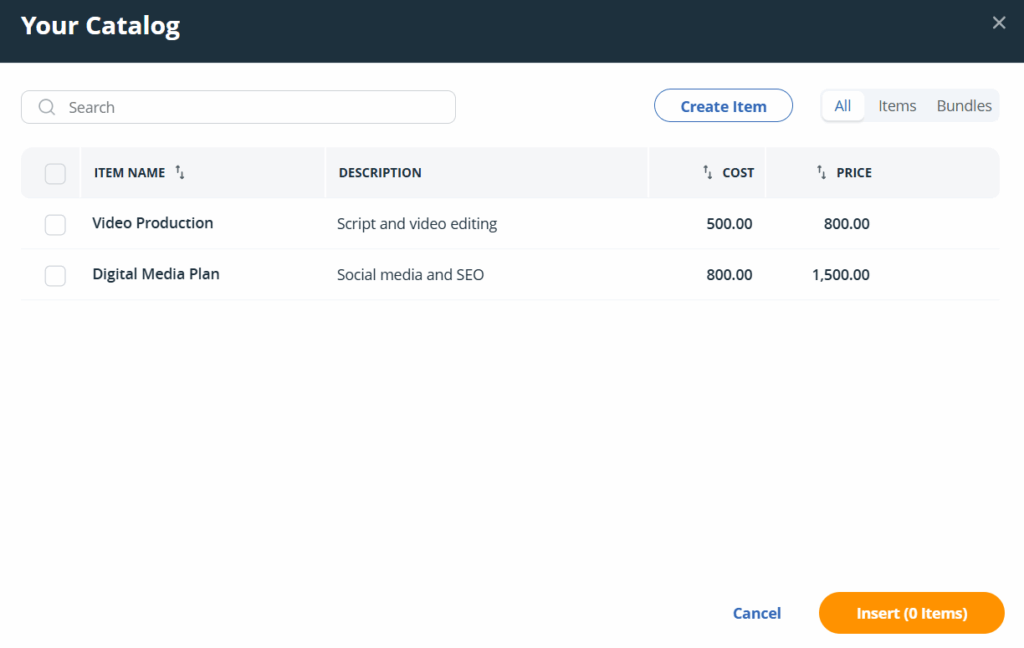Click the Cost column sort arrows
This screenshot has width=1024, height=648.
[708, 172]
